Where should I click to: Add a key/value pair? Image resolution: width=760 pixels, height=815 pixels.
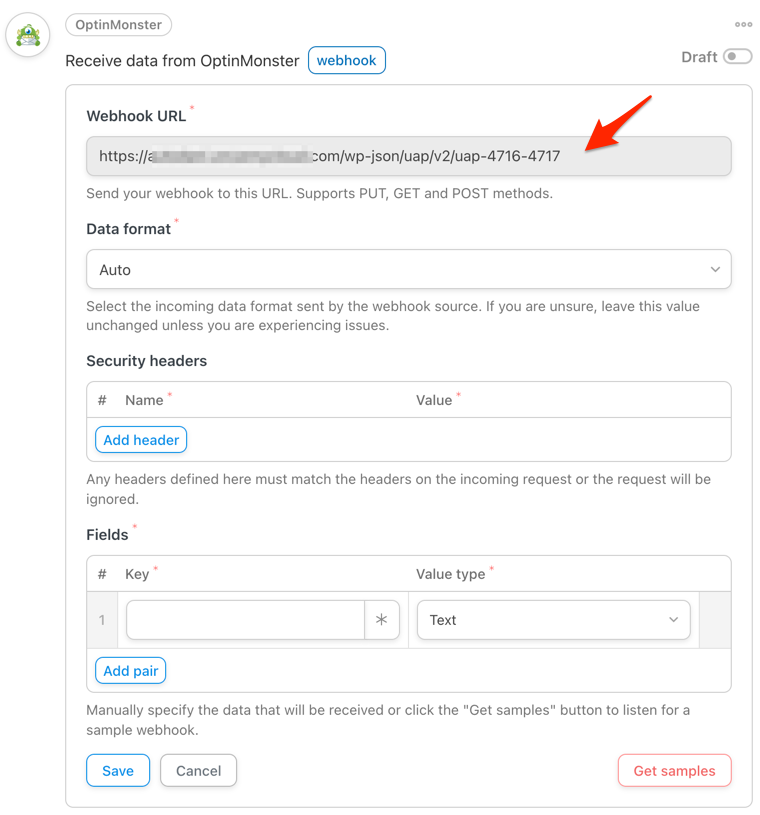click(130, 671)
